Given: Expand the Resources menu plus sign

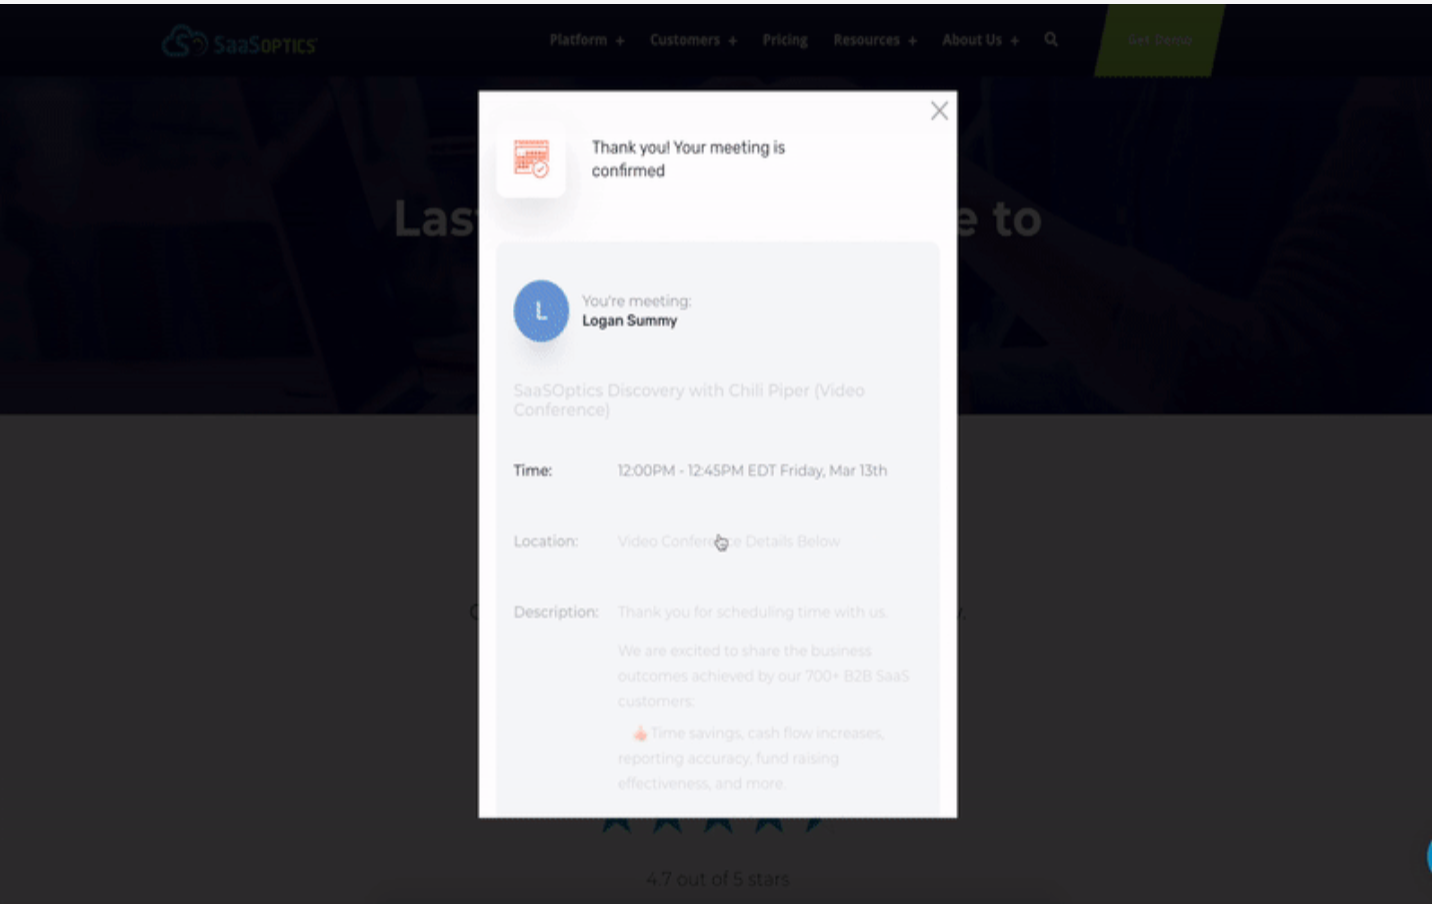Looking at the screenshot, I should point(912,41).
